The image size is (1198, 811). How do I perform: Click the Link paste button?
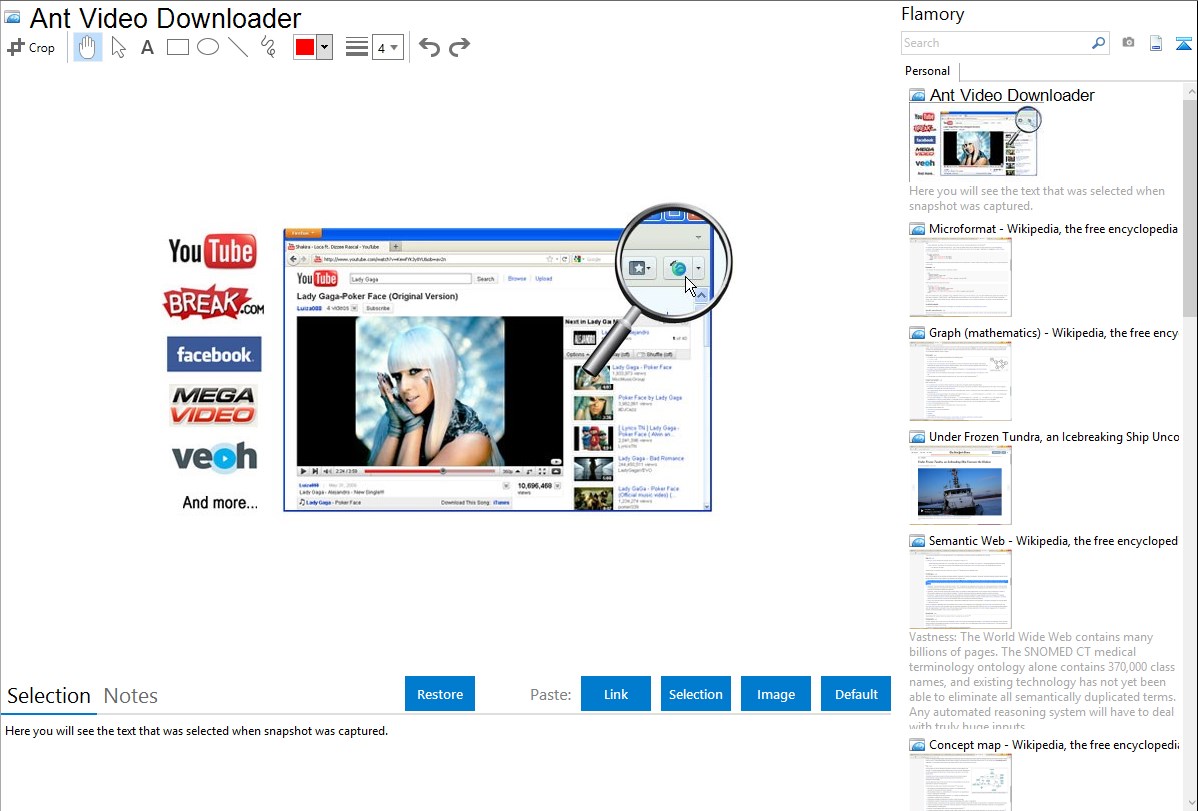616,694
